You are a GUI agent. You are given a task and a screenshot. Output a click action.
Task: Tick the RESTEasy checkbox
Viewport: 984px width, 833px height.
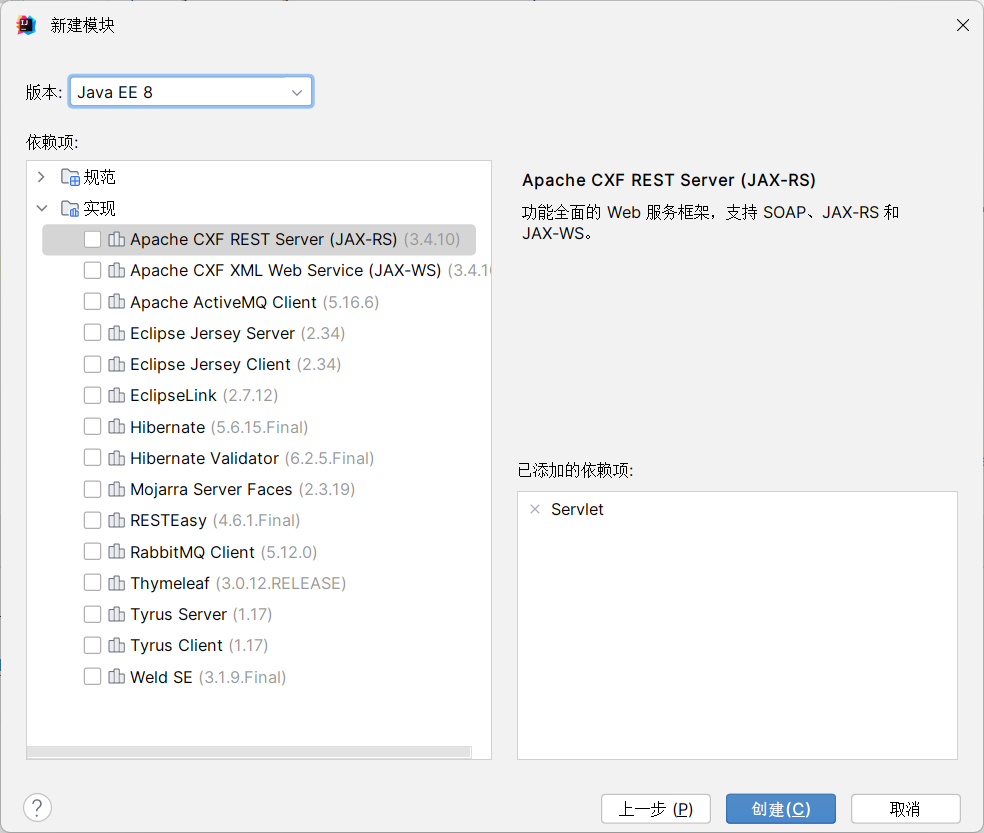click(92, 520)
